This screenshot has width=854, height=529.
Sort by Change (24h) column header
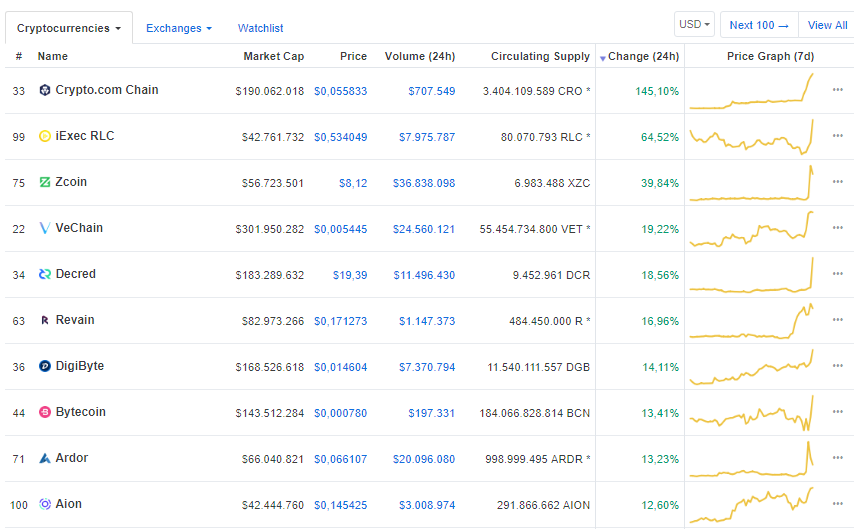click(x=643, y=56)
